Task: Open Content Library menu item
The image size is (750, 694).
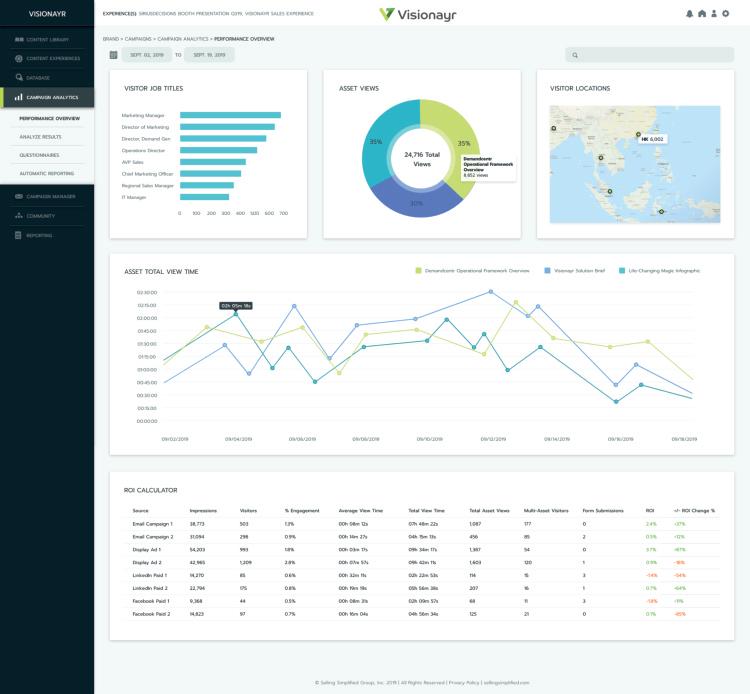Action: point(47,39)
